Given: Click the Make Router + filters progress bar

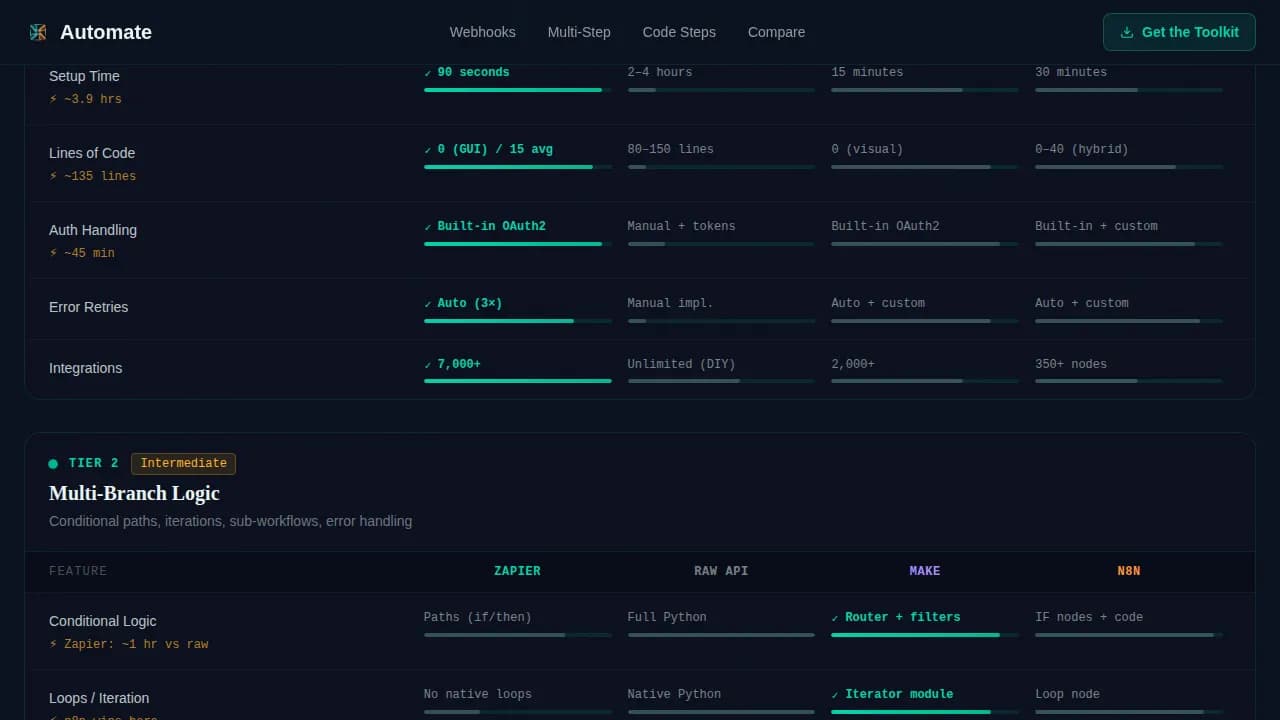Looking at the screenshot, I should click(x=925, y=635).
